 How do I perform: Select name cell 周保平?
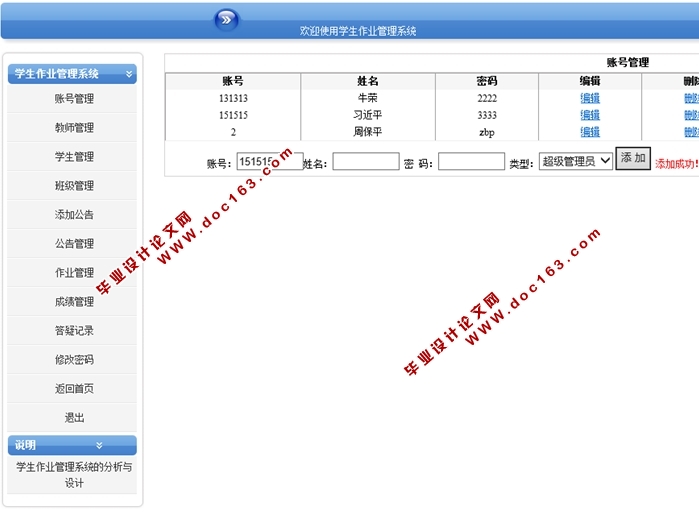(367, 132)
